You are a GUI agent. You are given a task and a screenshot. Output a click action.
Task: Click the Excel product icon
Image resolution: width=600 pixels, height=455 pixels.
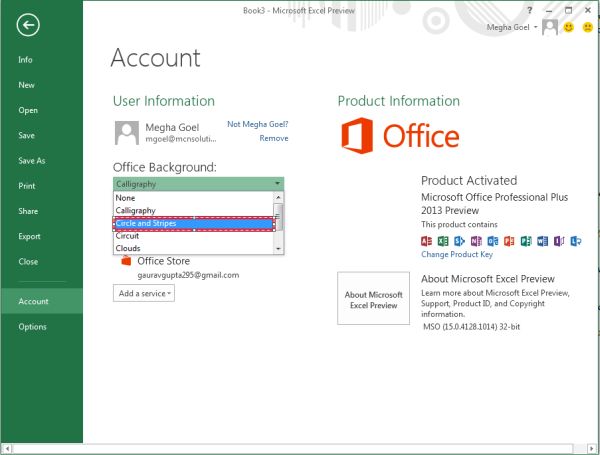coord(443,241)
